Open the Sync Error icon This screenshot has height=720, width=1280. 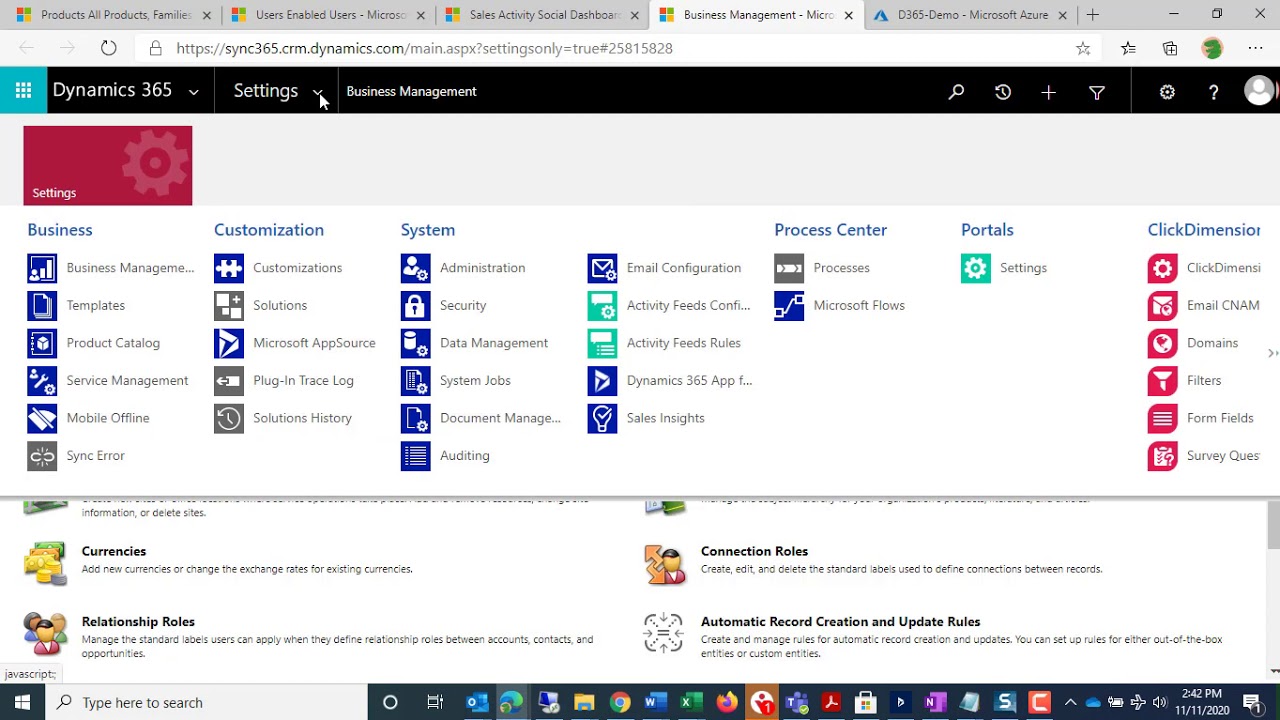(x=42, y=455)
